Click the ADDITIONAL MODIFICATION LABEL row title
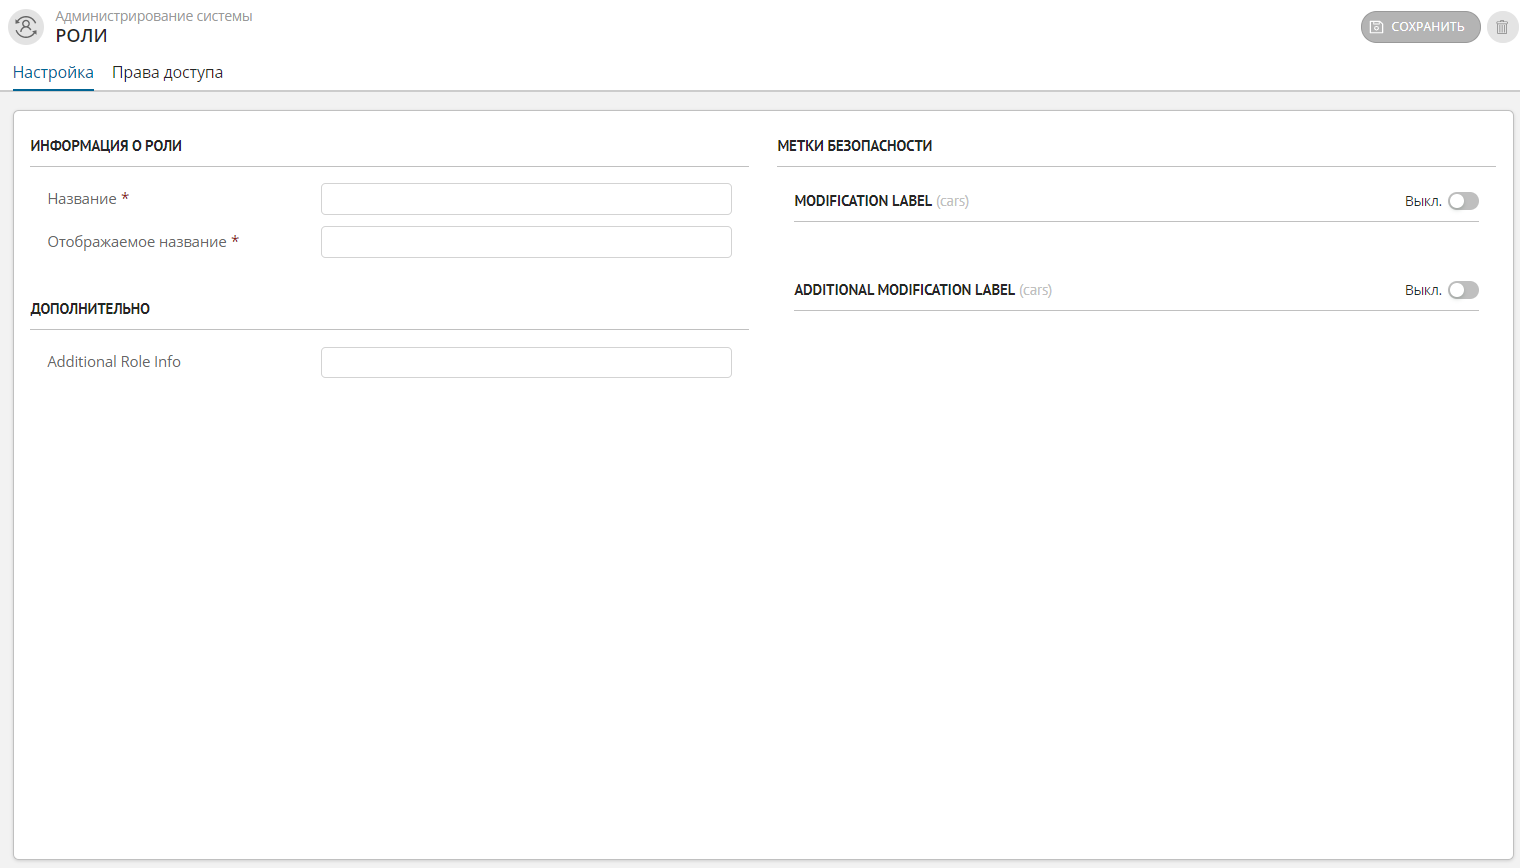 pos(904,290)
